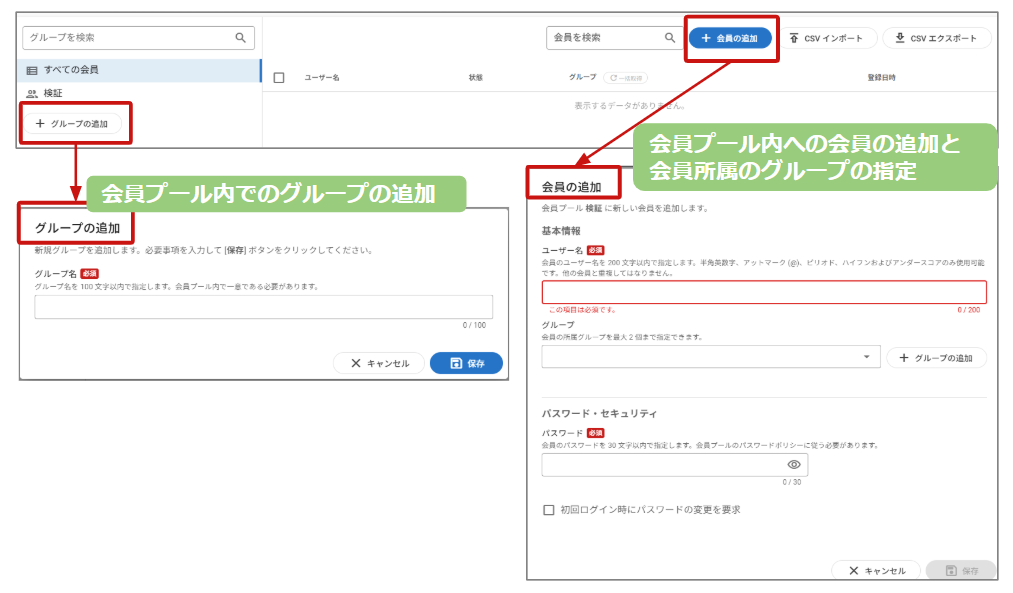Viewport: 1013px width, 593px height.
Task: Click the グループ名 text input field
Action: [263, 307]
